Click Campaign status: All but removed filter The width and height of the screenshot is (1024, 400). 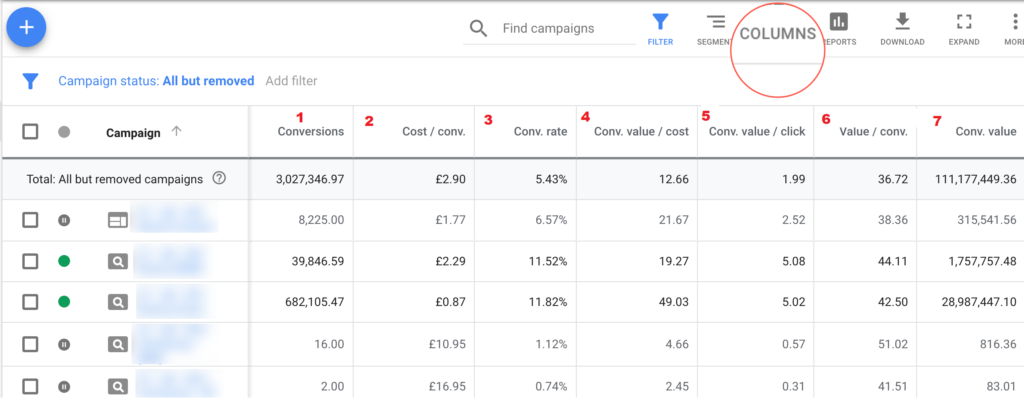tap(156, 81)
